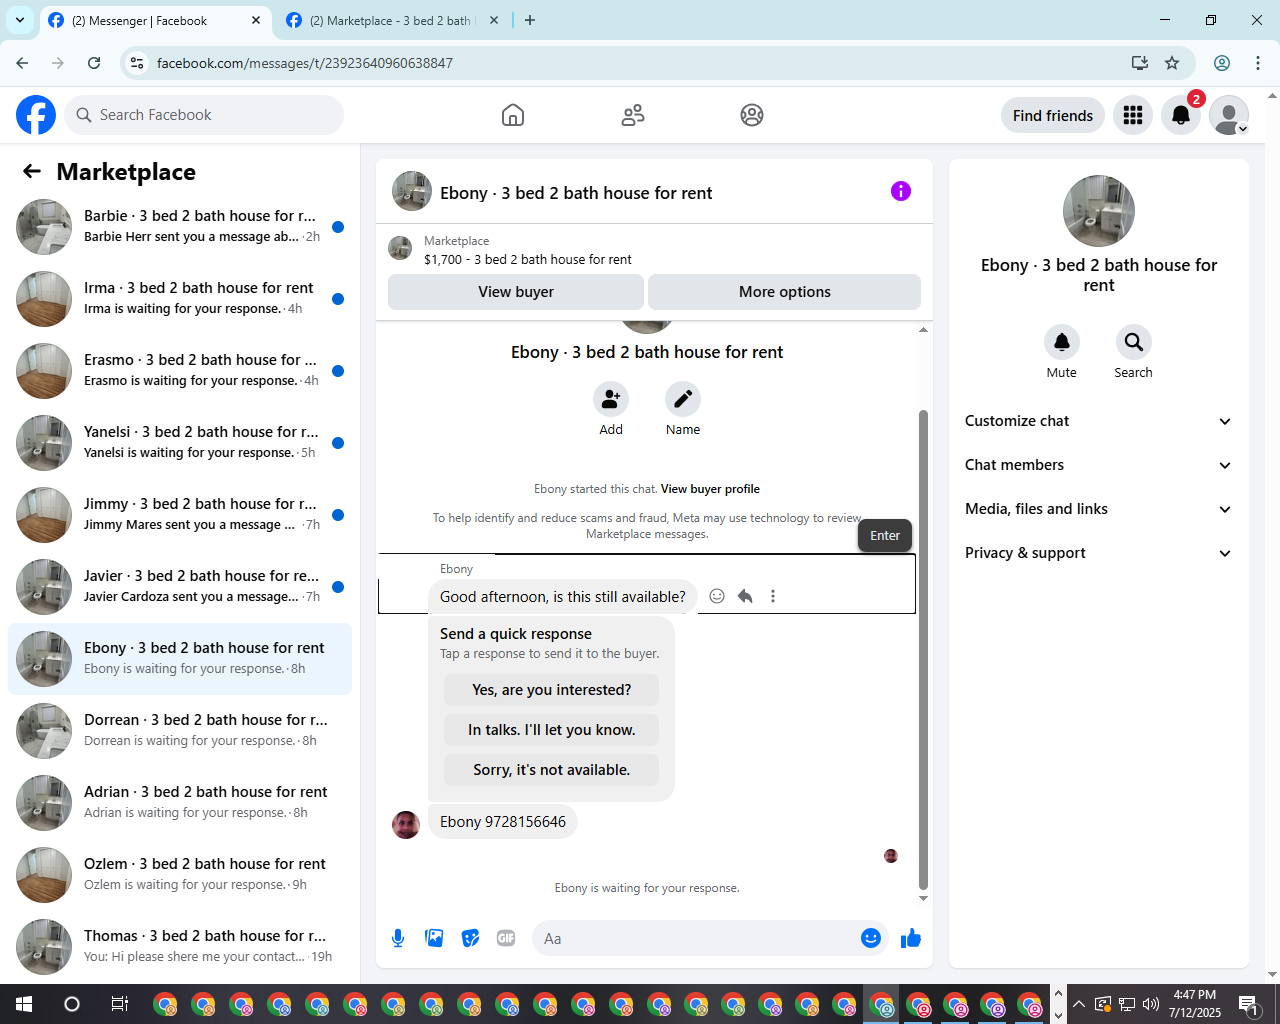1280x1024 pixels.
Task: Open the notifications bell with badge
Action: pyautogui.click(x=1181, y=115)
